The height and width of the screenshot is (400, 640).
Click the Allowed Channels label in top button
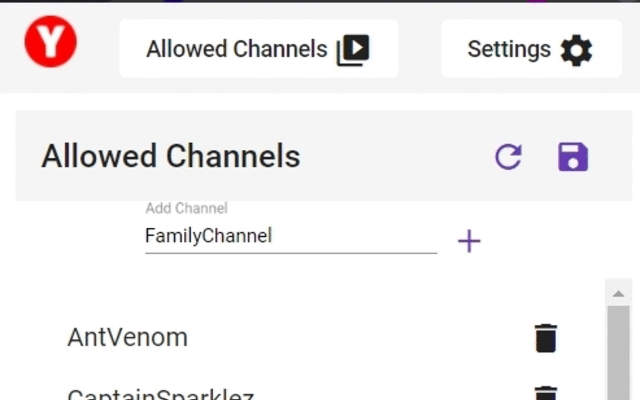pyautogui.click(x=236, y=49)
